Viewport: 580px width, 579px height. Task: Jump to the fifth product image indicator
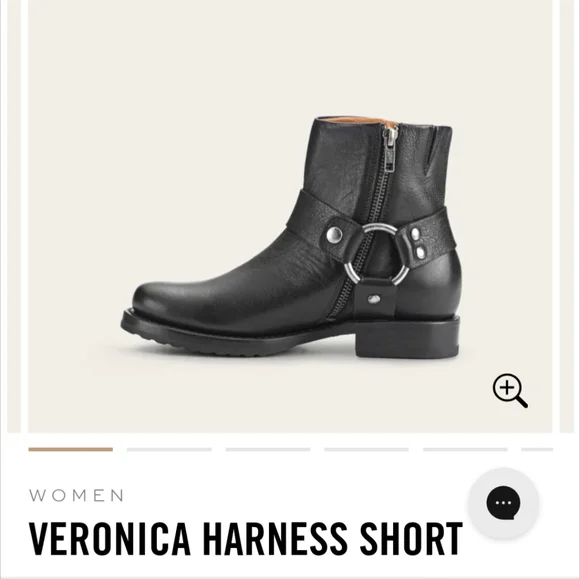[465, 450]
